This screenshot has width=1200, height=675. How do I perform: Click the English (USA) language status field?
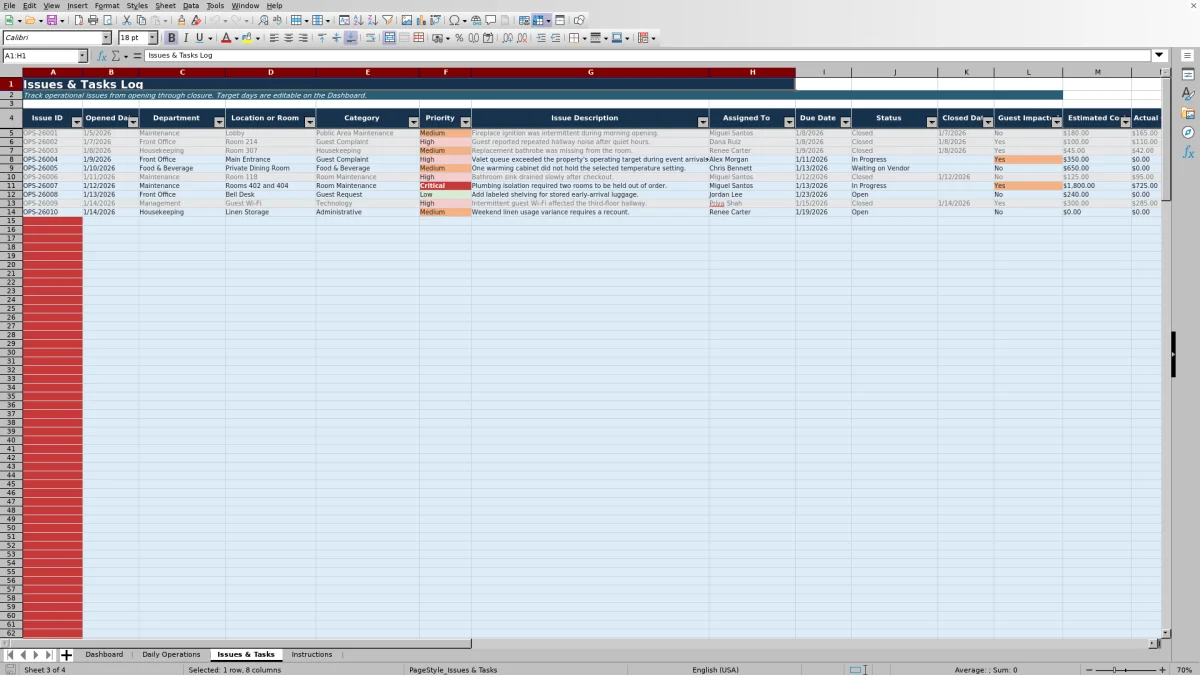[x=715, y=670]
